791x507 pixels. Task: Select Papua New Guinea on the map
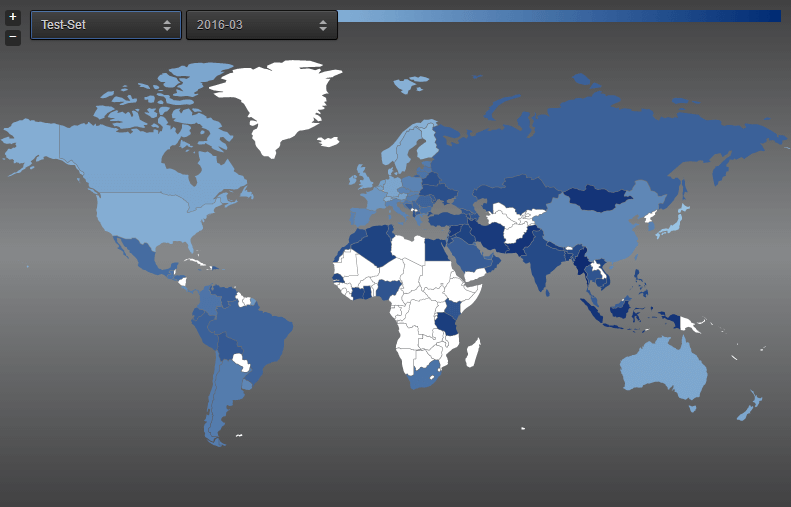tap(688, 323)
